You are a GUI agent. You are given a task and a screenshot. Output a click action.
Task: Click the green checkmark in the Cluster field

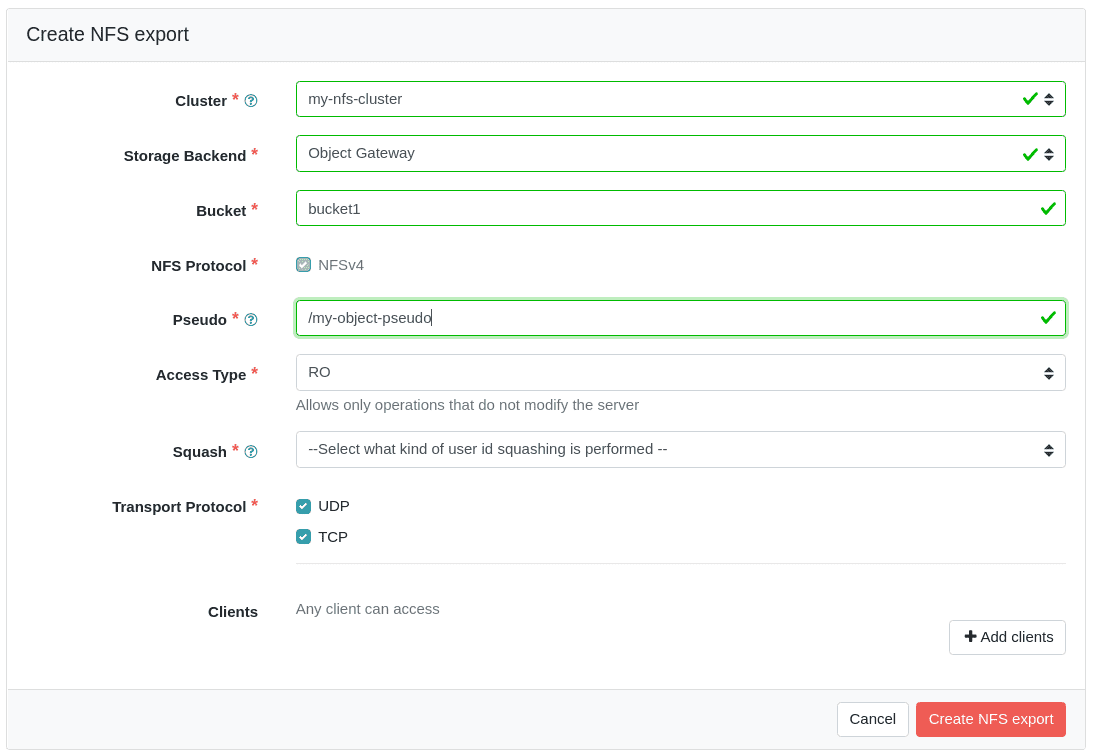[x=1030, y=99]
